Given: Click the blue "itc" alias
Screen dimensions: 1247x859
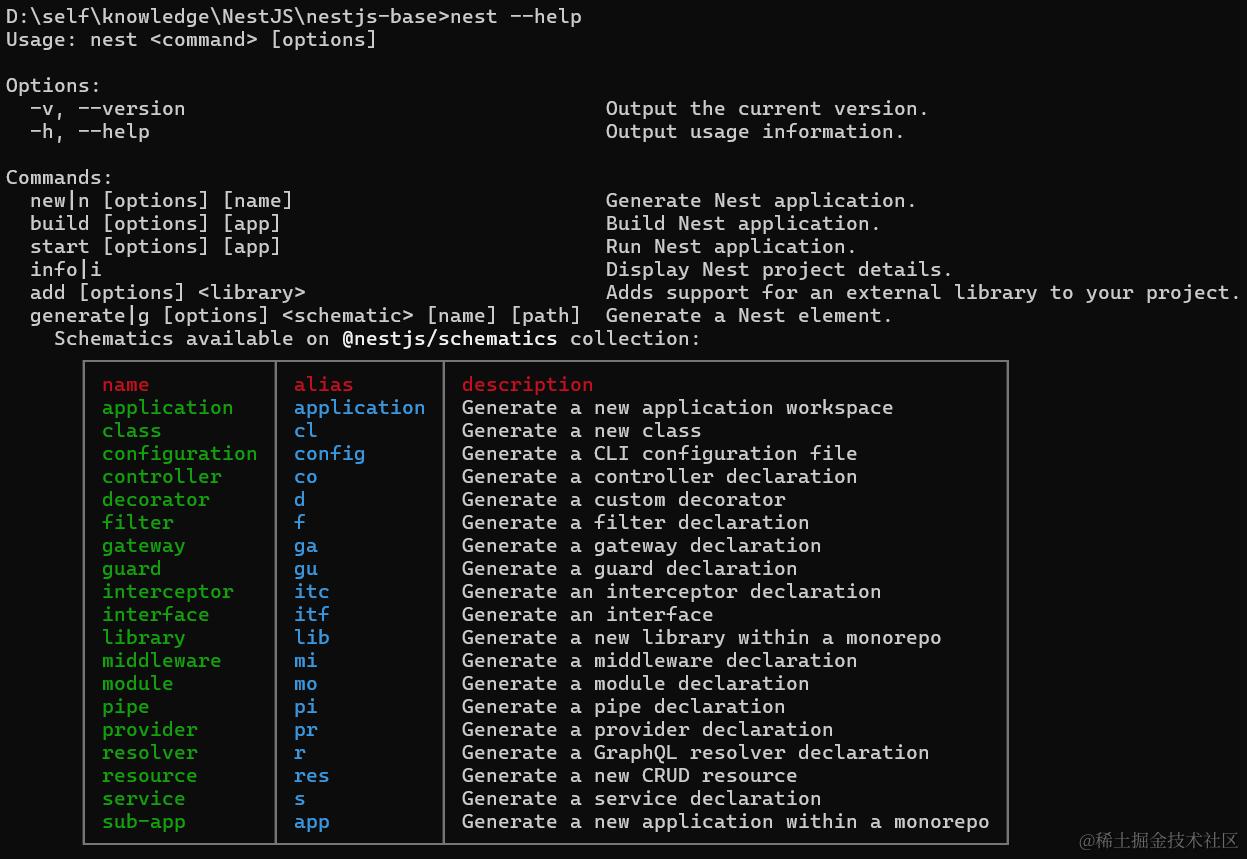Looking at the screenshot, I should coord(311,591).
